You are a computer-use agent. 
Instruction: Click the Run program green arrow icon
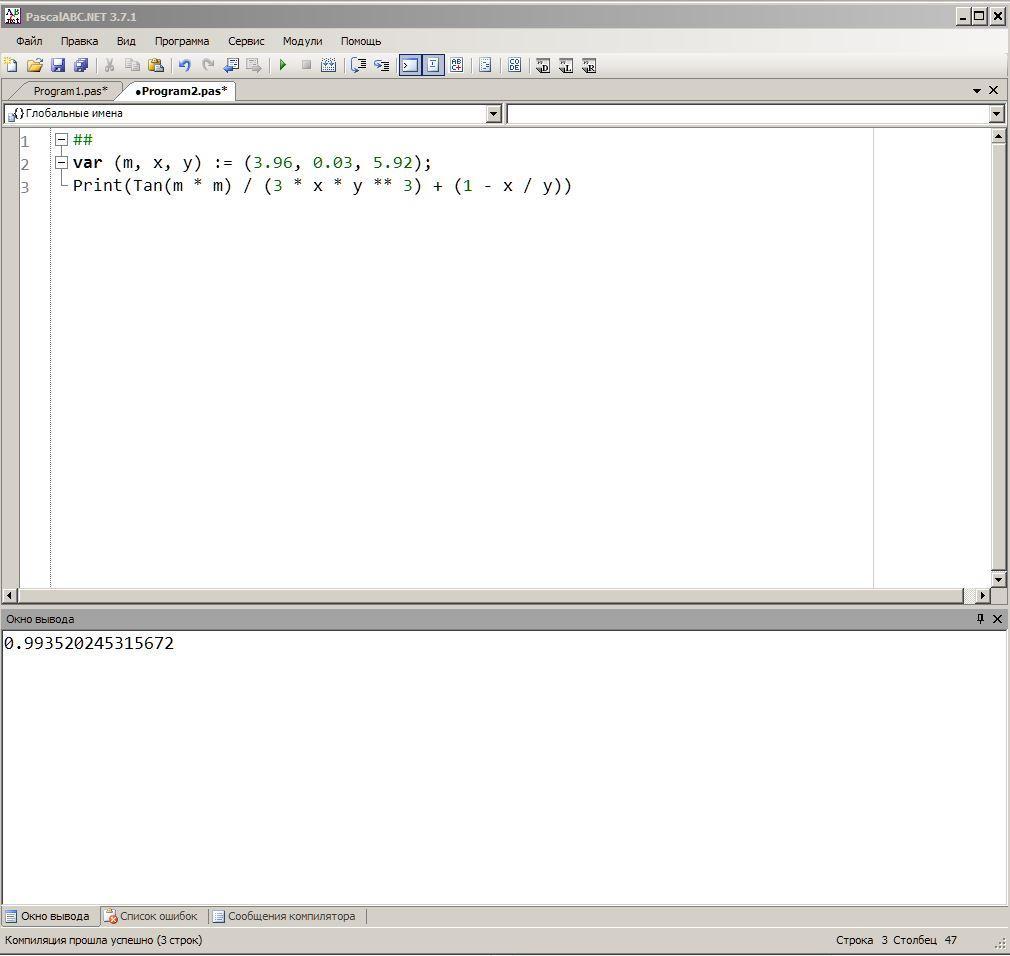(x=283, y=66)
